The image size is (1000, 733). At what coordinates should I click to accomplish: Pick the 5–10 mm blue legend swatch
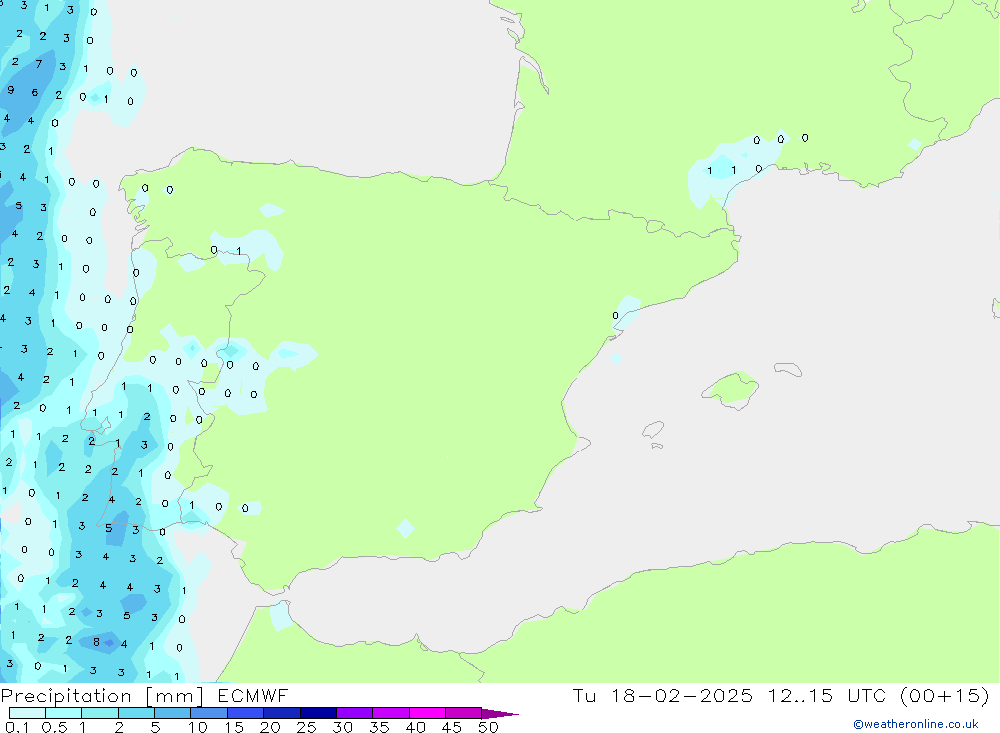click(x=172, y=713)
